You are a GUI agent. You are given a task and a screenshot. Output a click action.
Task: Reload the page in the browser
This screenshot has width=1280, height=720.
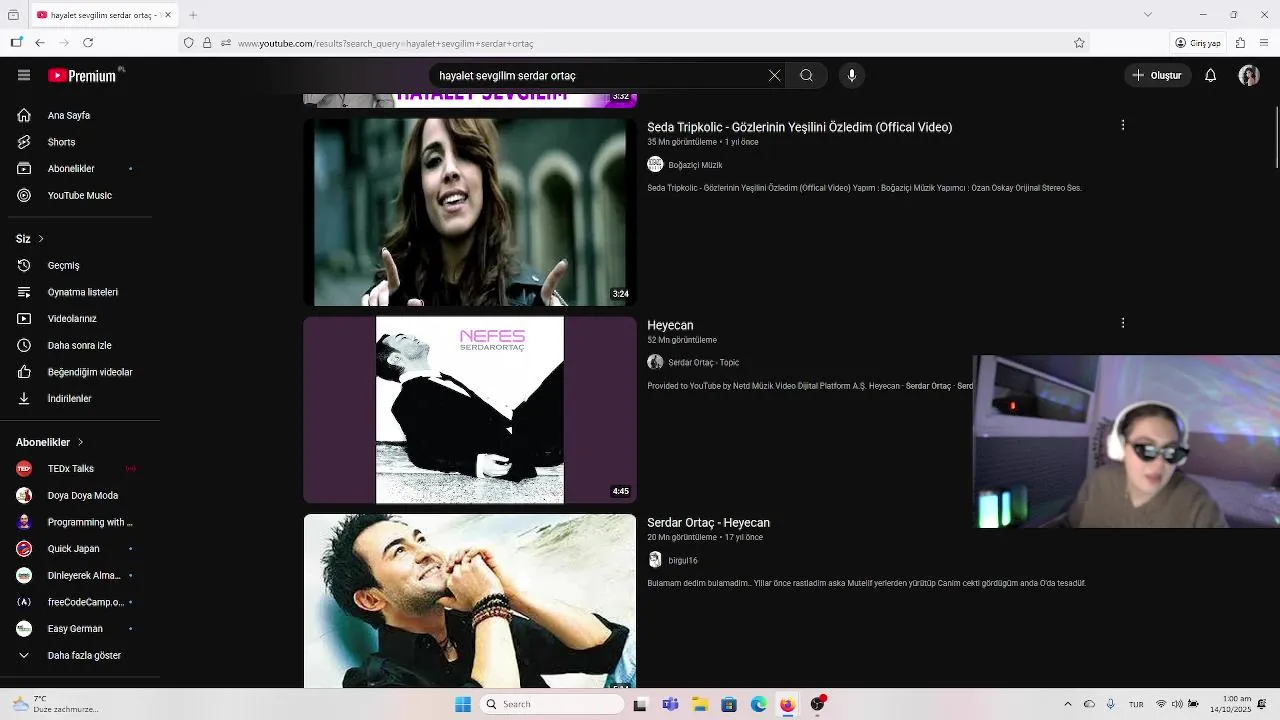coord(88,43)
